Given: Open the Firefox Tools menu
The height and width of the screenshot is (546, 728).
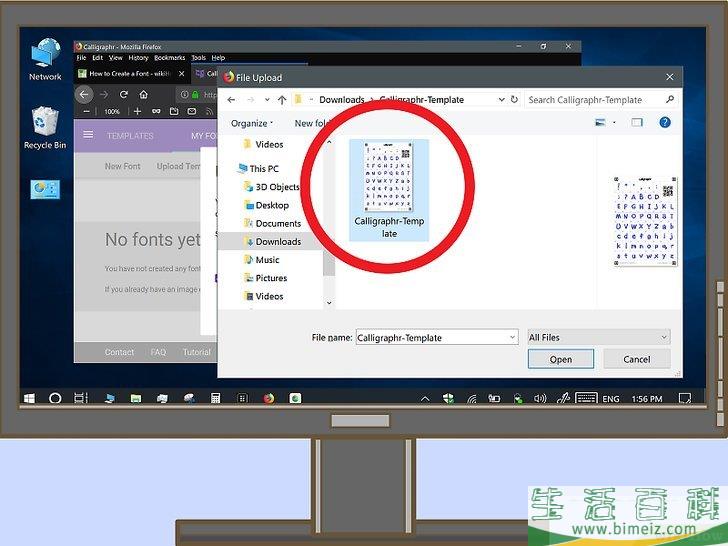Looking at the screenshot, I should tap(198, 58).
